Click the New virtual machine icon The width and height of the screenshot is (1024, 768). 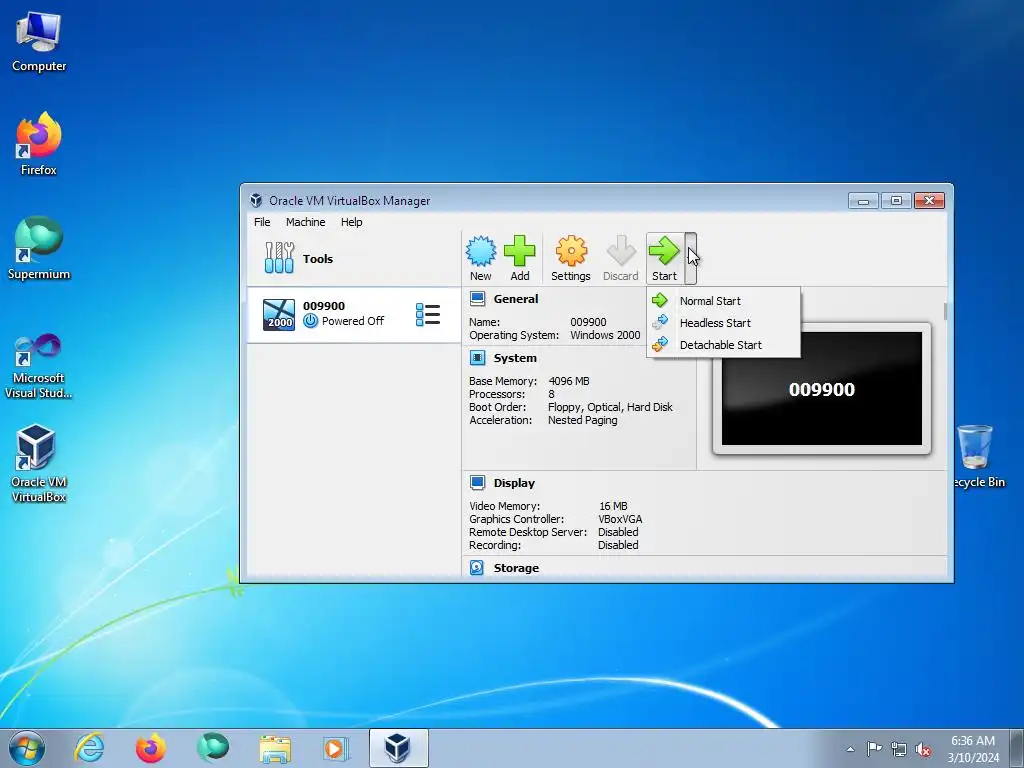pos(481,251)
